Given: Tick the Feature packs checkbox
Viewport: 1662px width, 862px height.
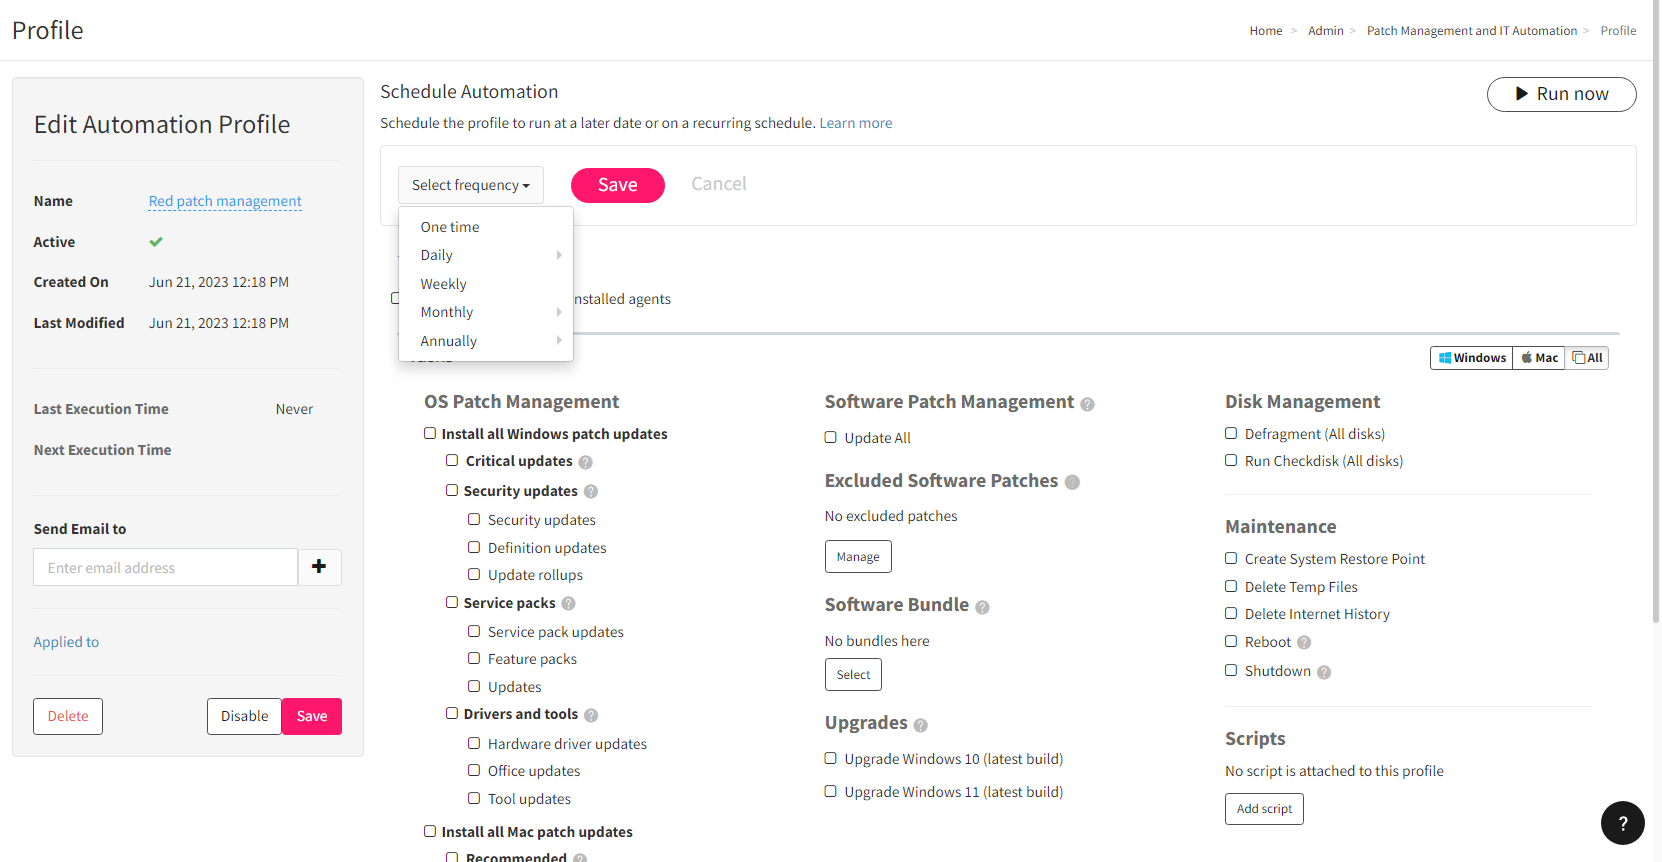Looking at the screenshot, I should (x=474, y=658).
